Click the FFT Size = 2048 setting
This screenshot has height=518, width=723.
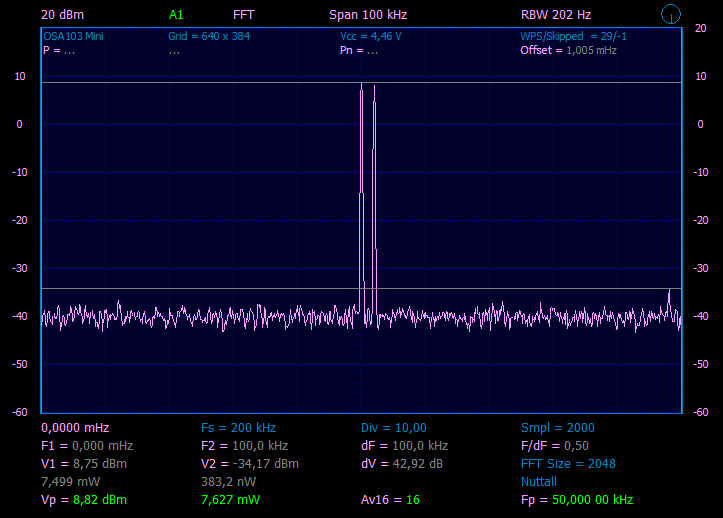tap(568, 464)
